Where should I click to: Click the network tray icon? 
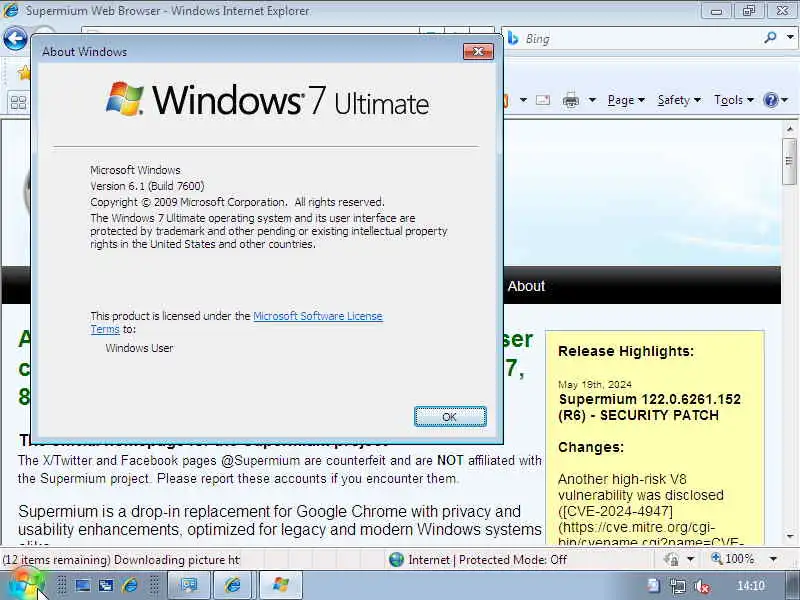[678, 586]
